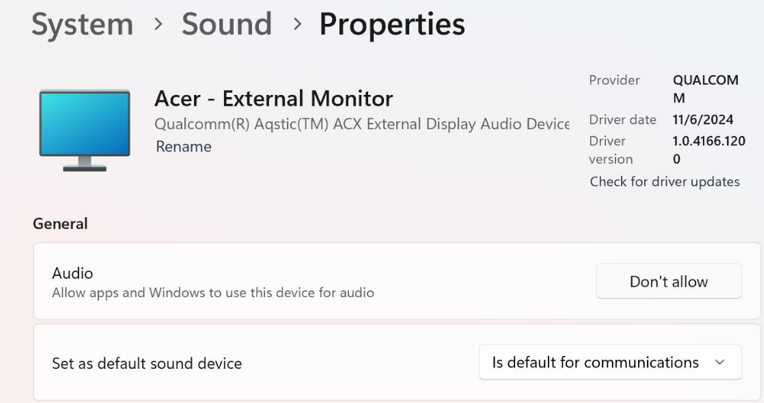Click the Audio setting row label
The height and width of the screenshot is (403, 764).
tap(73, 273)
